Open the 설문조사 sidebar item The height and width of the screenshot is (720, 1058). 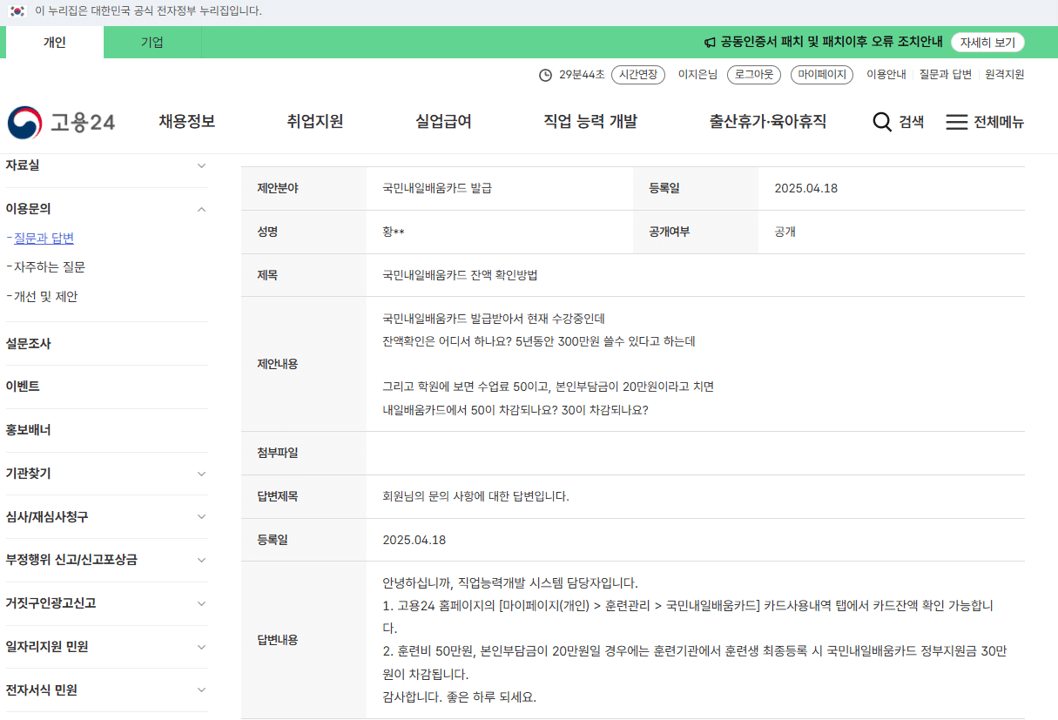(x=28, y=343)
